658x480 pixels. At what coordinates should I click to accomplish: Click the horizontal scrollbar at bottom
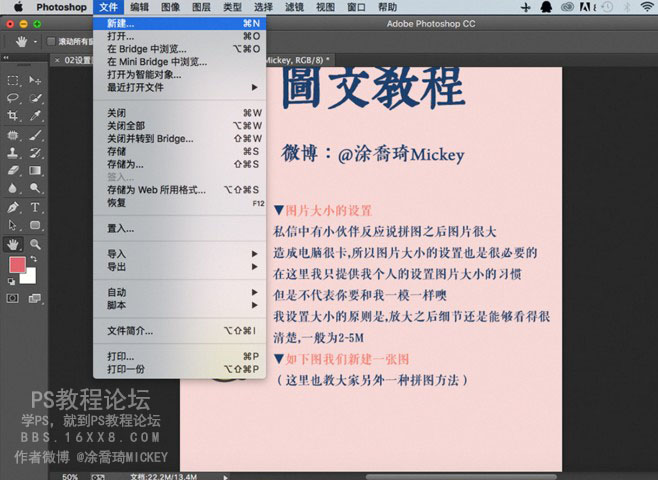(x=461, y=477)
